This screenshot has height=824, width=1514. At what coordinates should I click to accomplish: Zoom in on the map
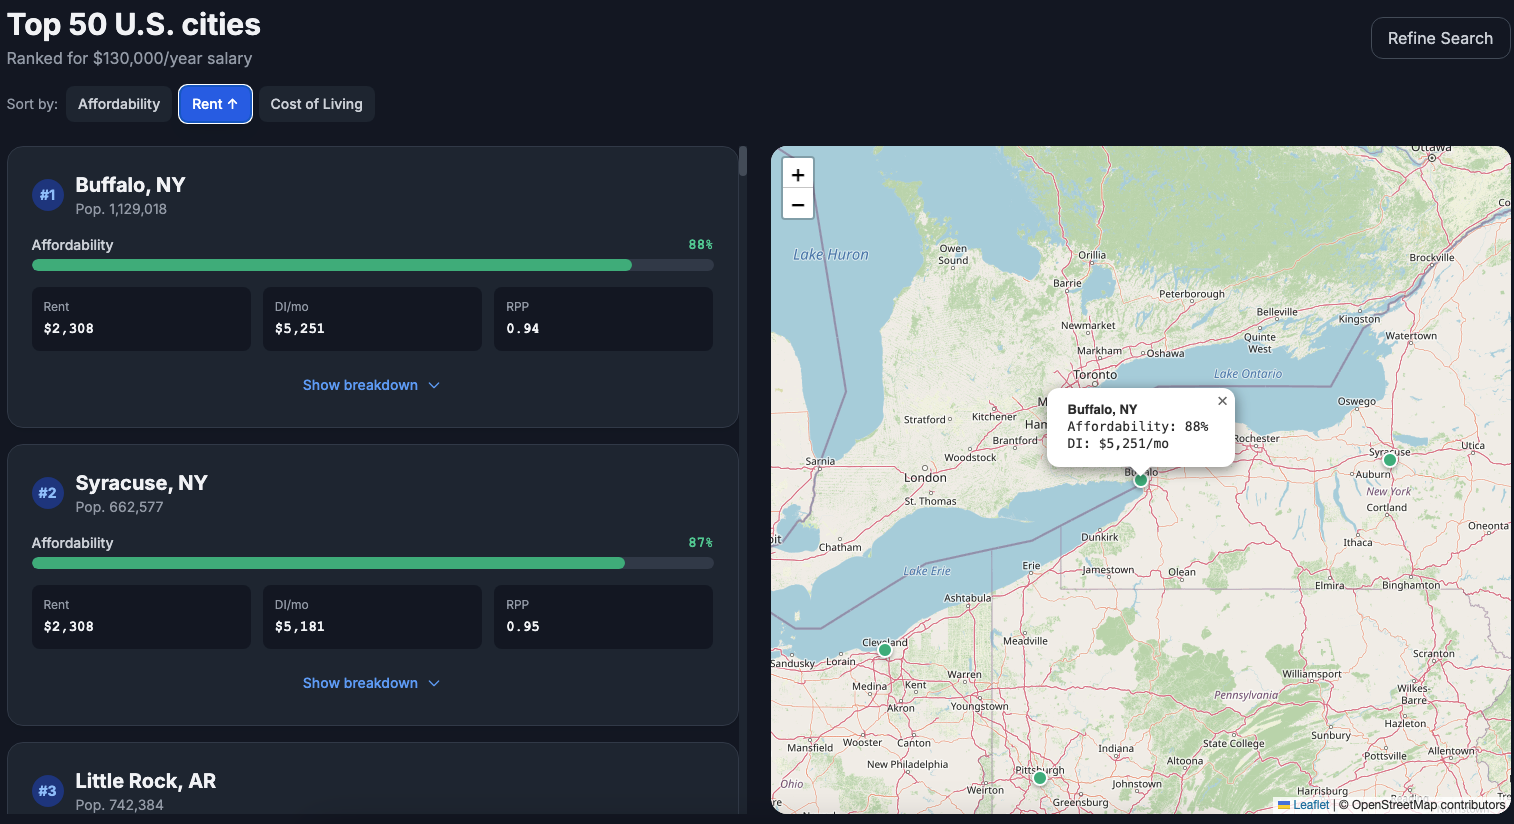point(797,174)
